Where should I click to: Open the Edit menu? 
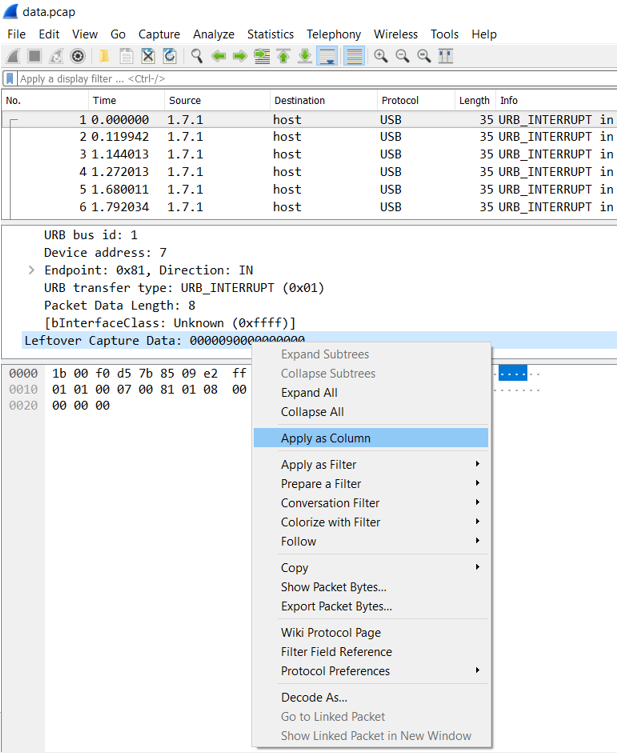click(x=49, y=35)
